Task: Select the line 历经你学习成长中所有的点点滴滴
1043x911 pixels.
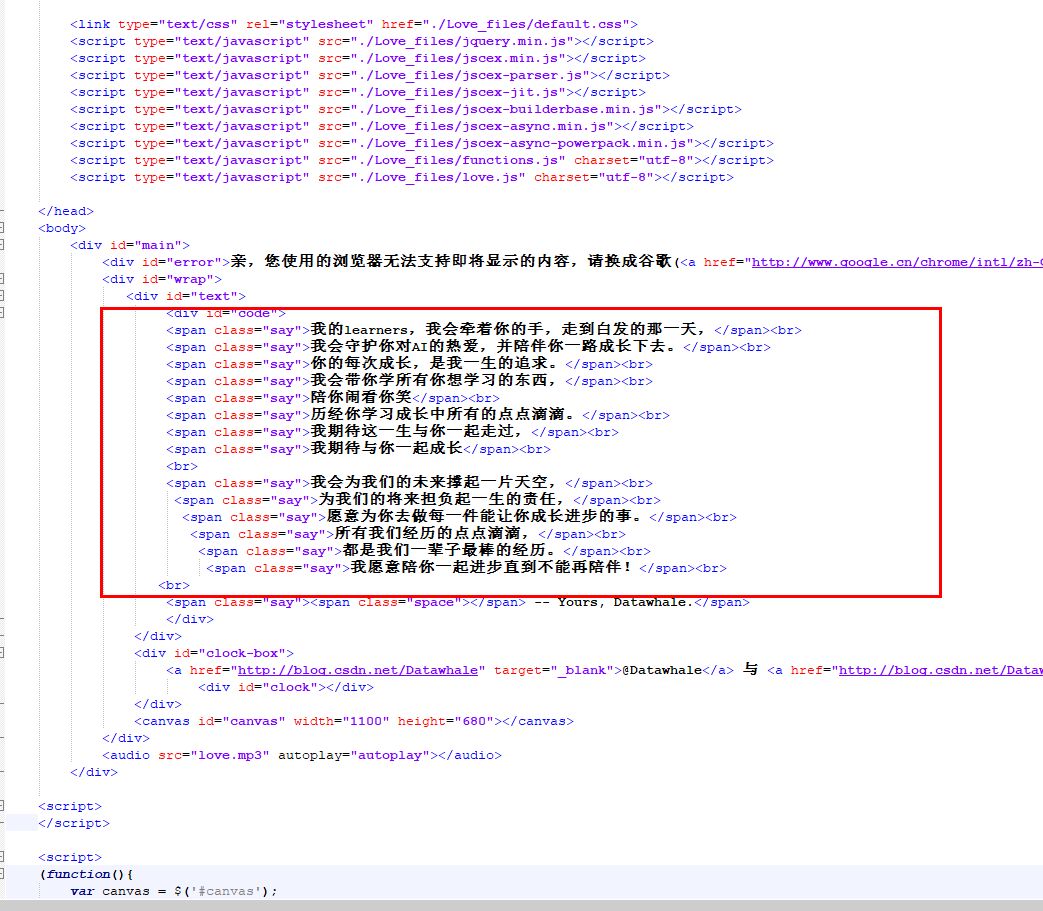Action: pyautogui.click(x=418, y=415)
